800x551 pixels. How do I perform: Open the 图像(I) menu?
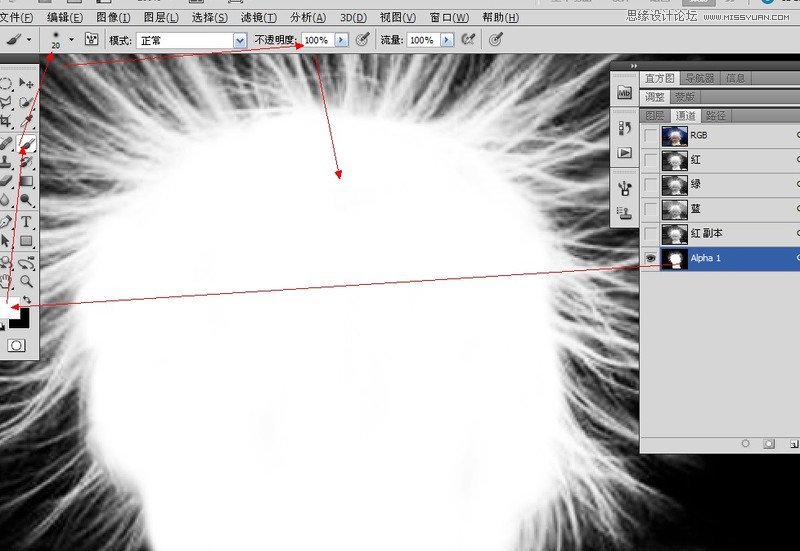pos(113,18)
